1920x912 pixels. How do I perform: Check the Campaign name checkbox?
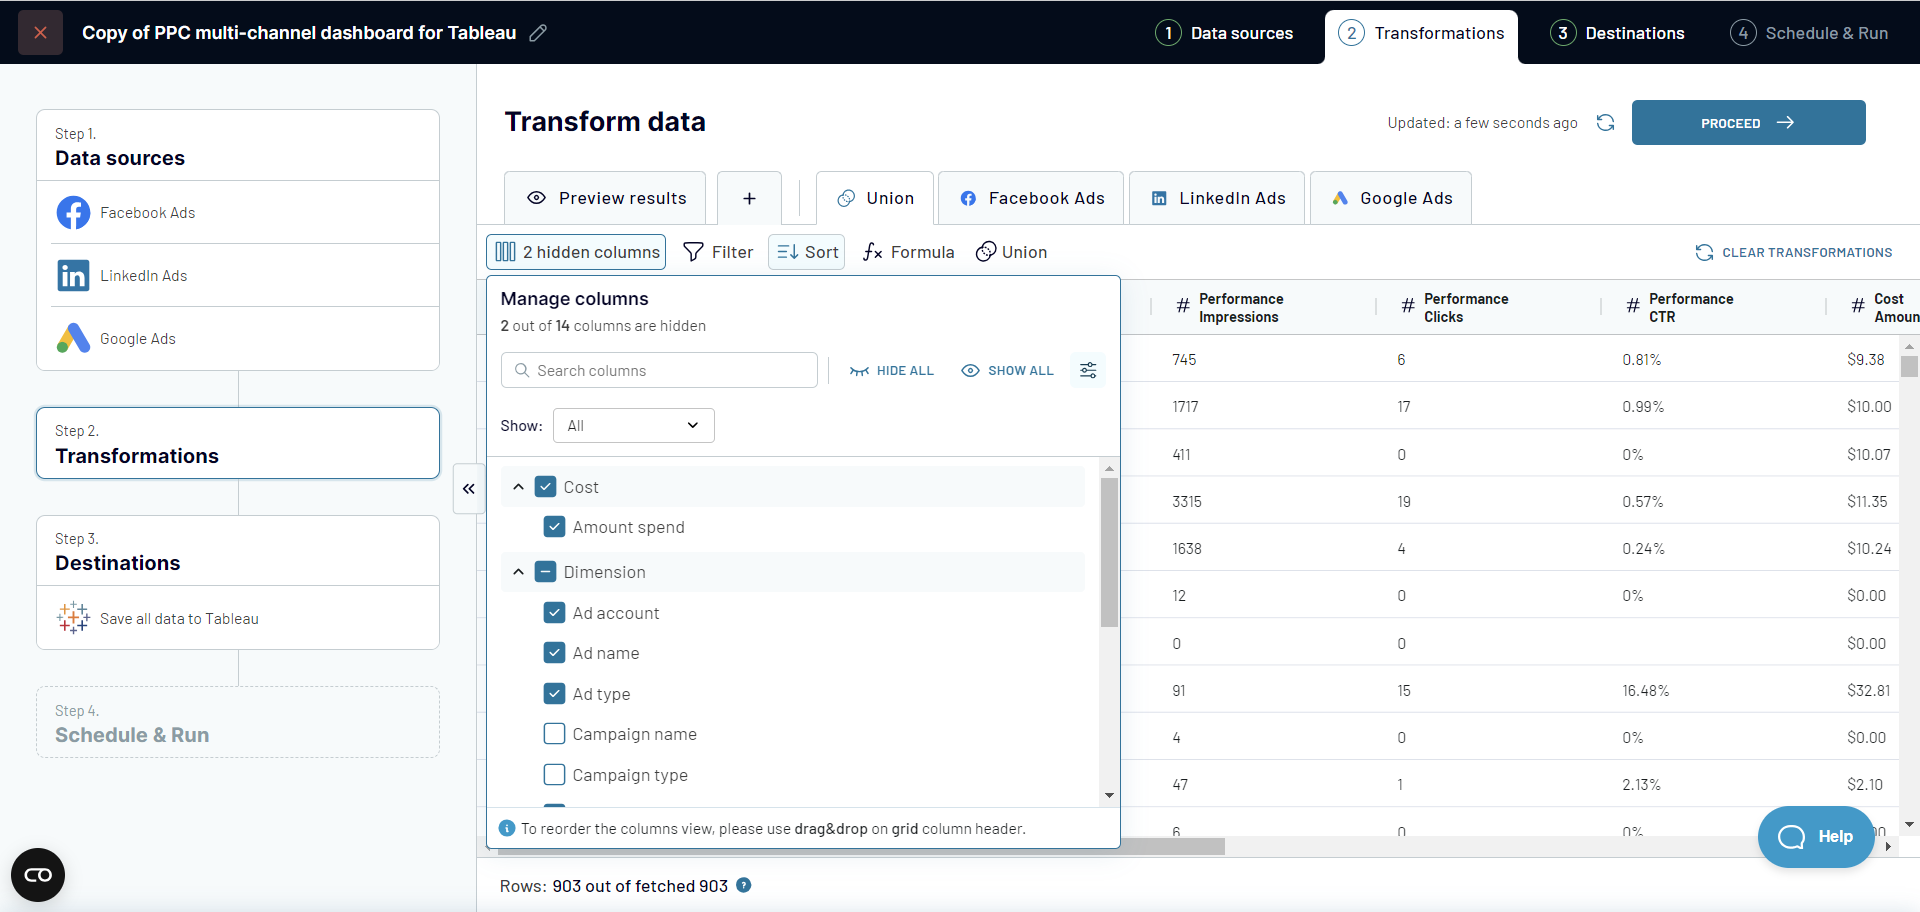[554, 734]
